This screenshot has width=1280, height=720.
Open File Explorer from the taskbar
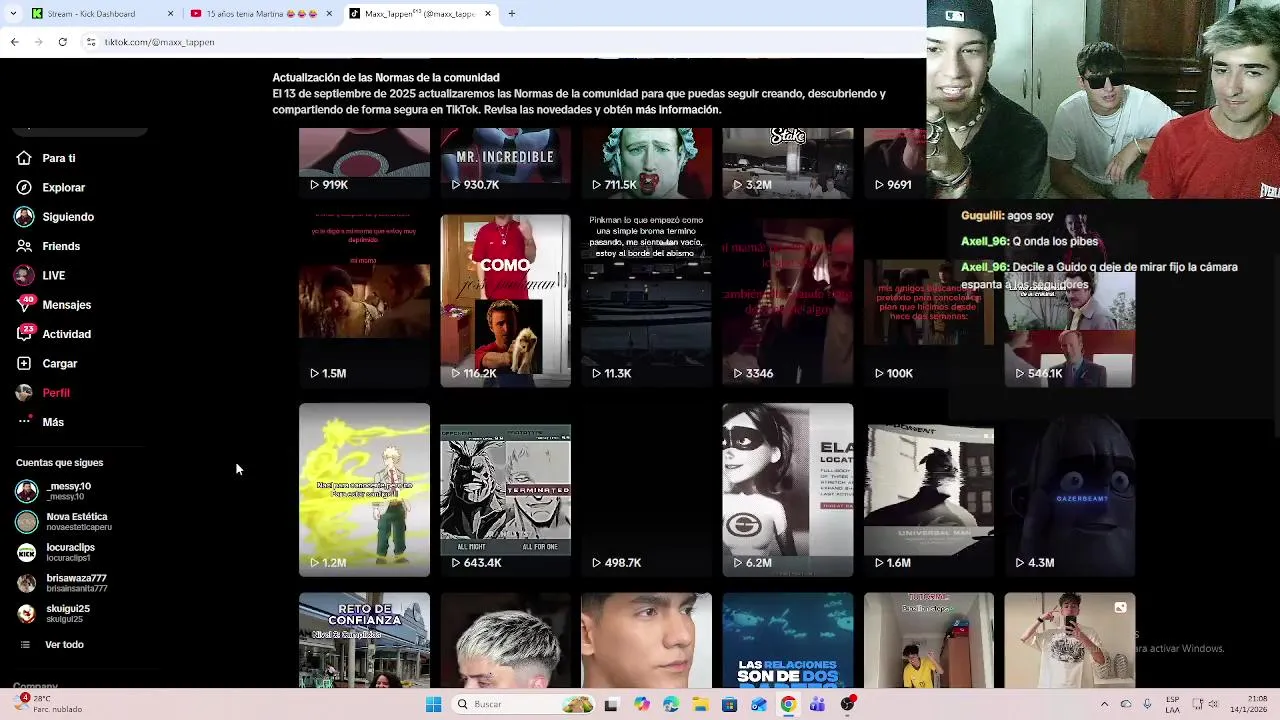(x=700, y=704)
